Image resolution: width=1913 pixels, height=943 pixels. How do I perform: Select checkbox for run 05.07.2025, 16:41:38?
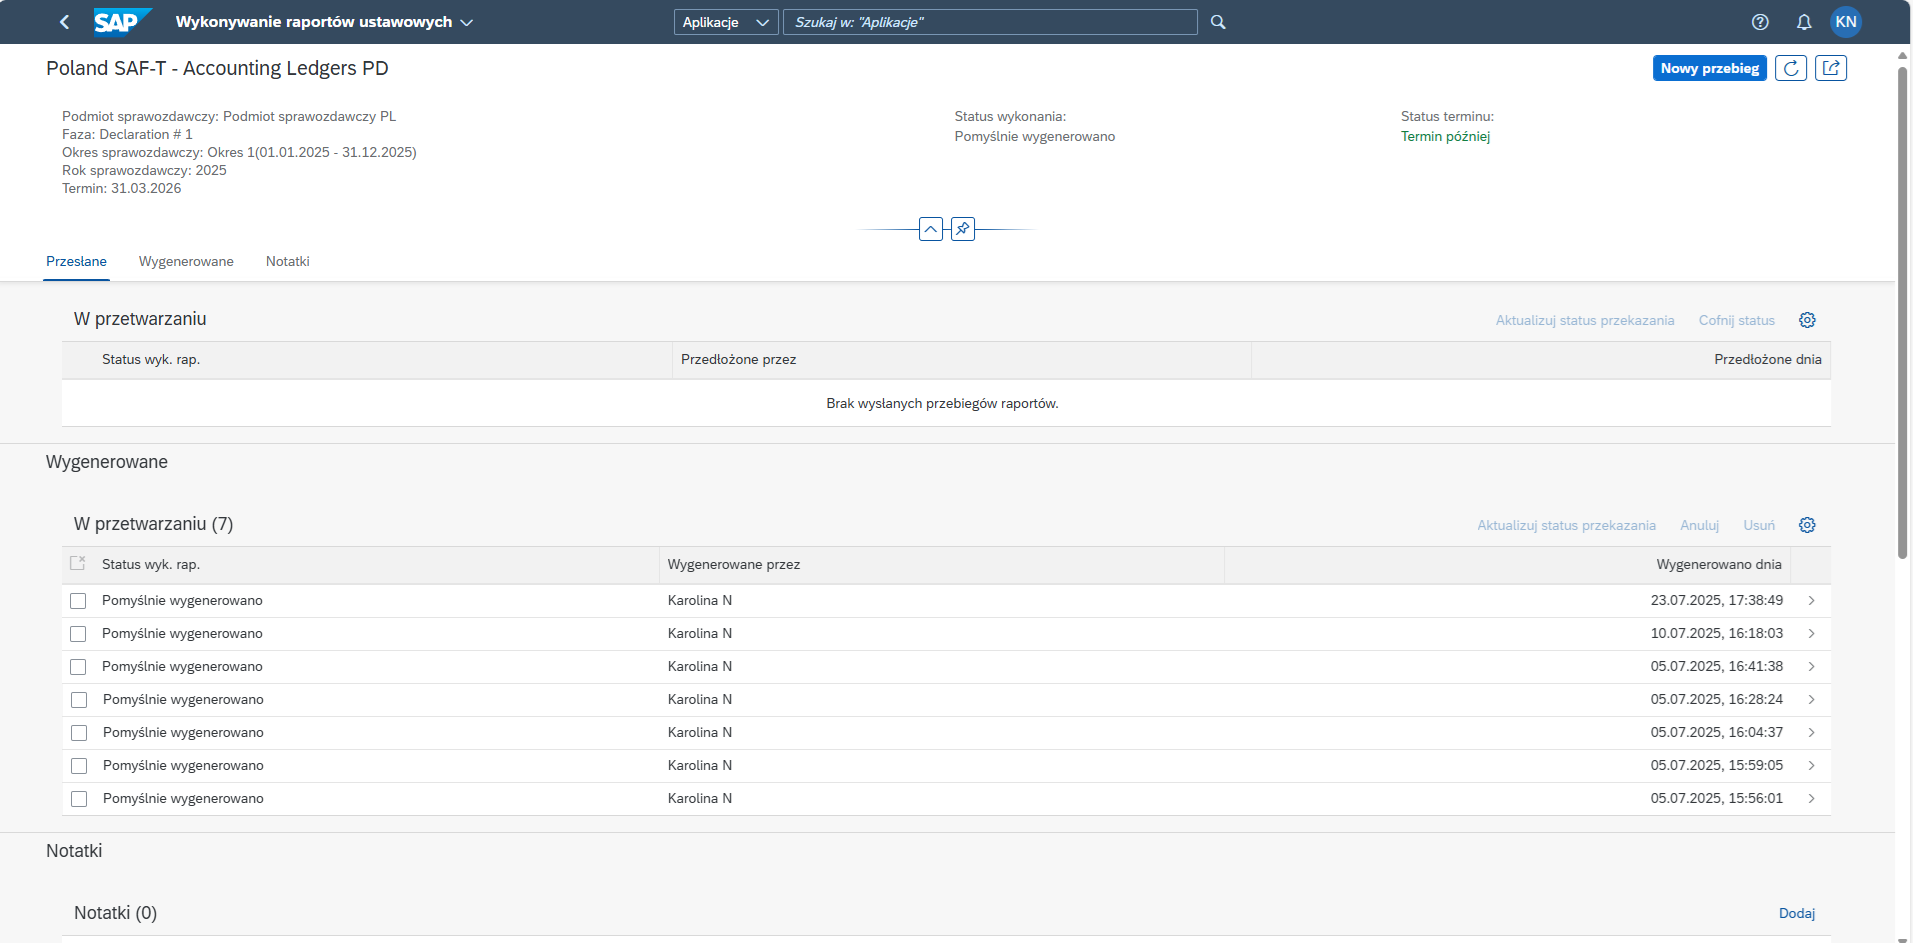(x=78, y=667)
